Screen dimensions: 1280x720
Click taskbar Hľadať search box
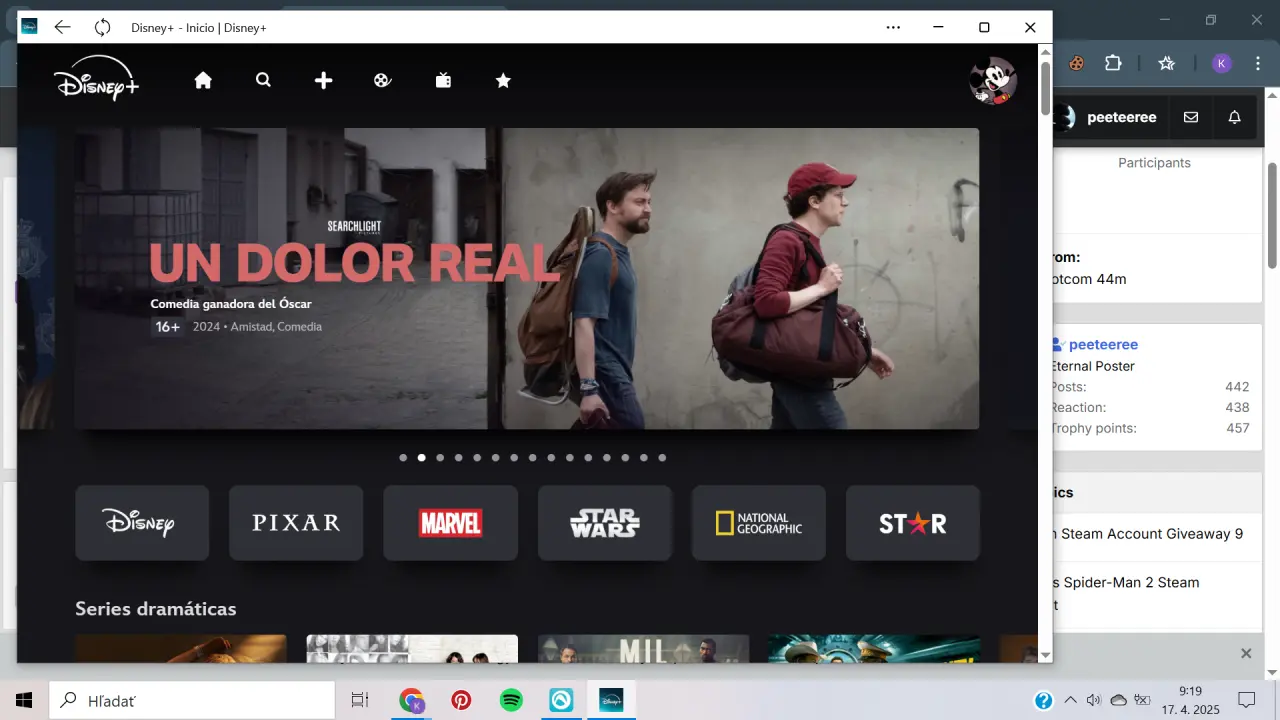[x=192, y=700]
